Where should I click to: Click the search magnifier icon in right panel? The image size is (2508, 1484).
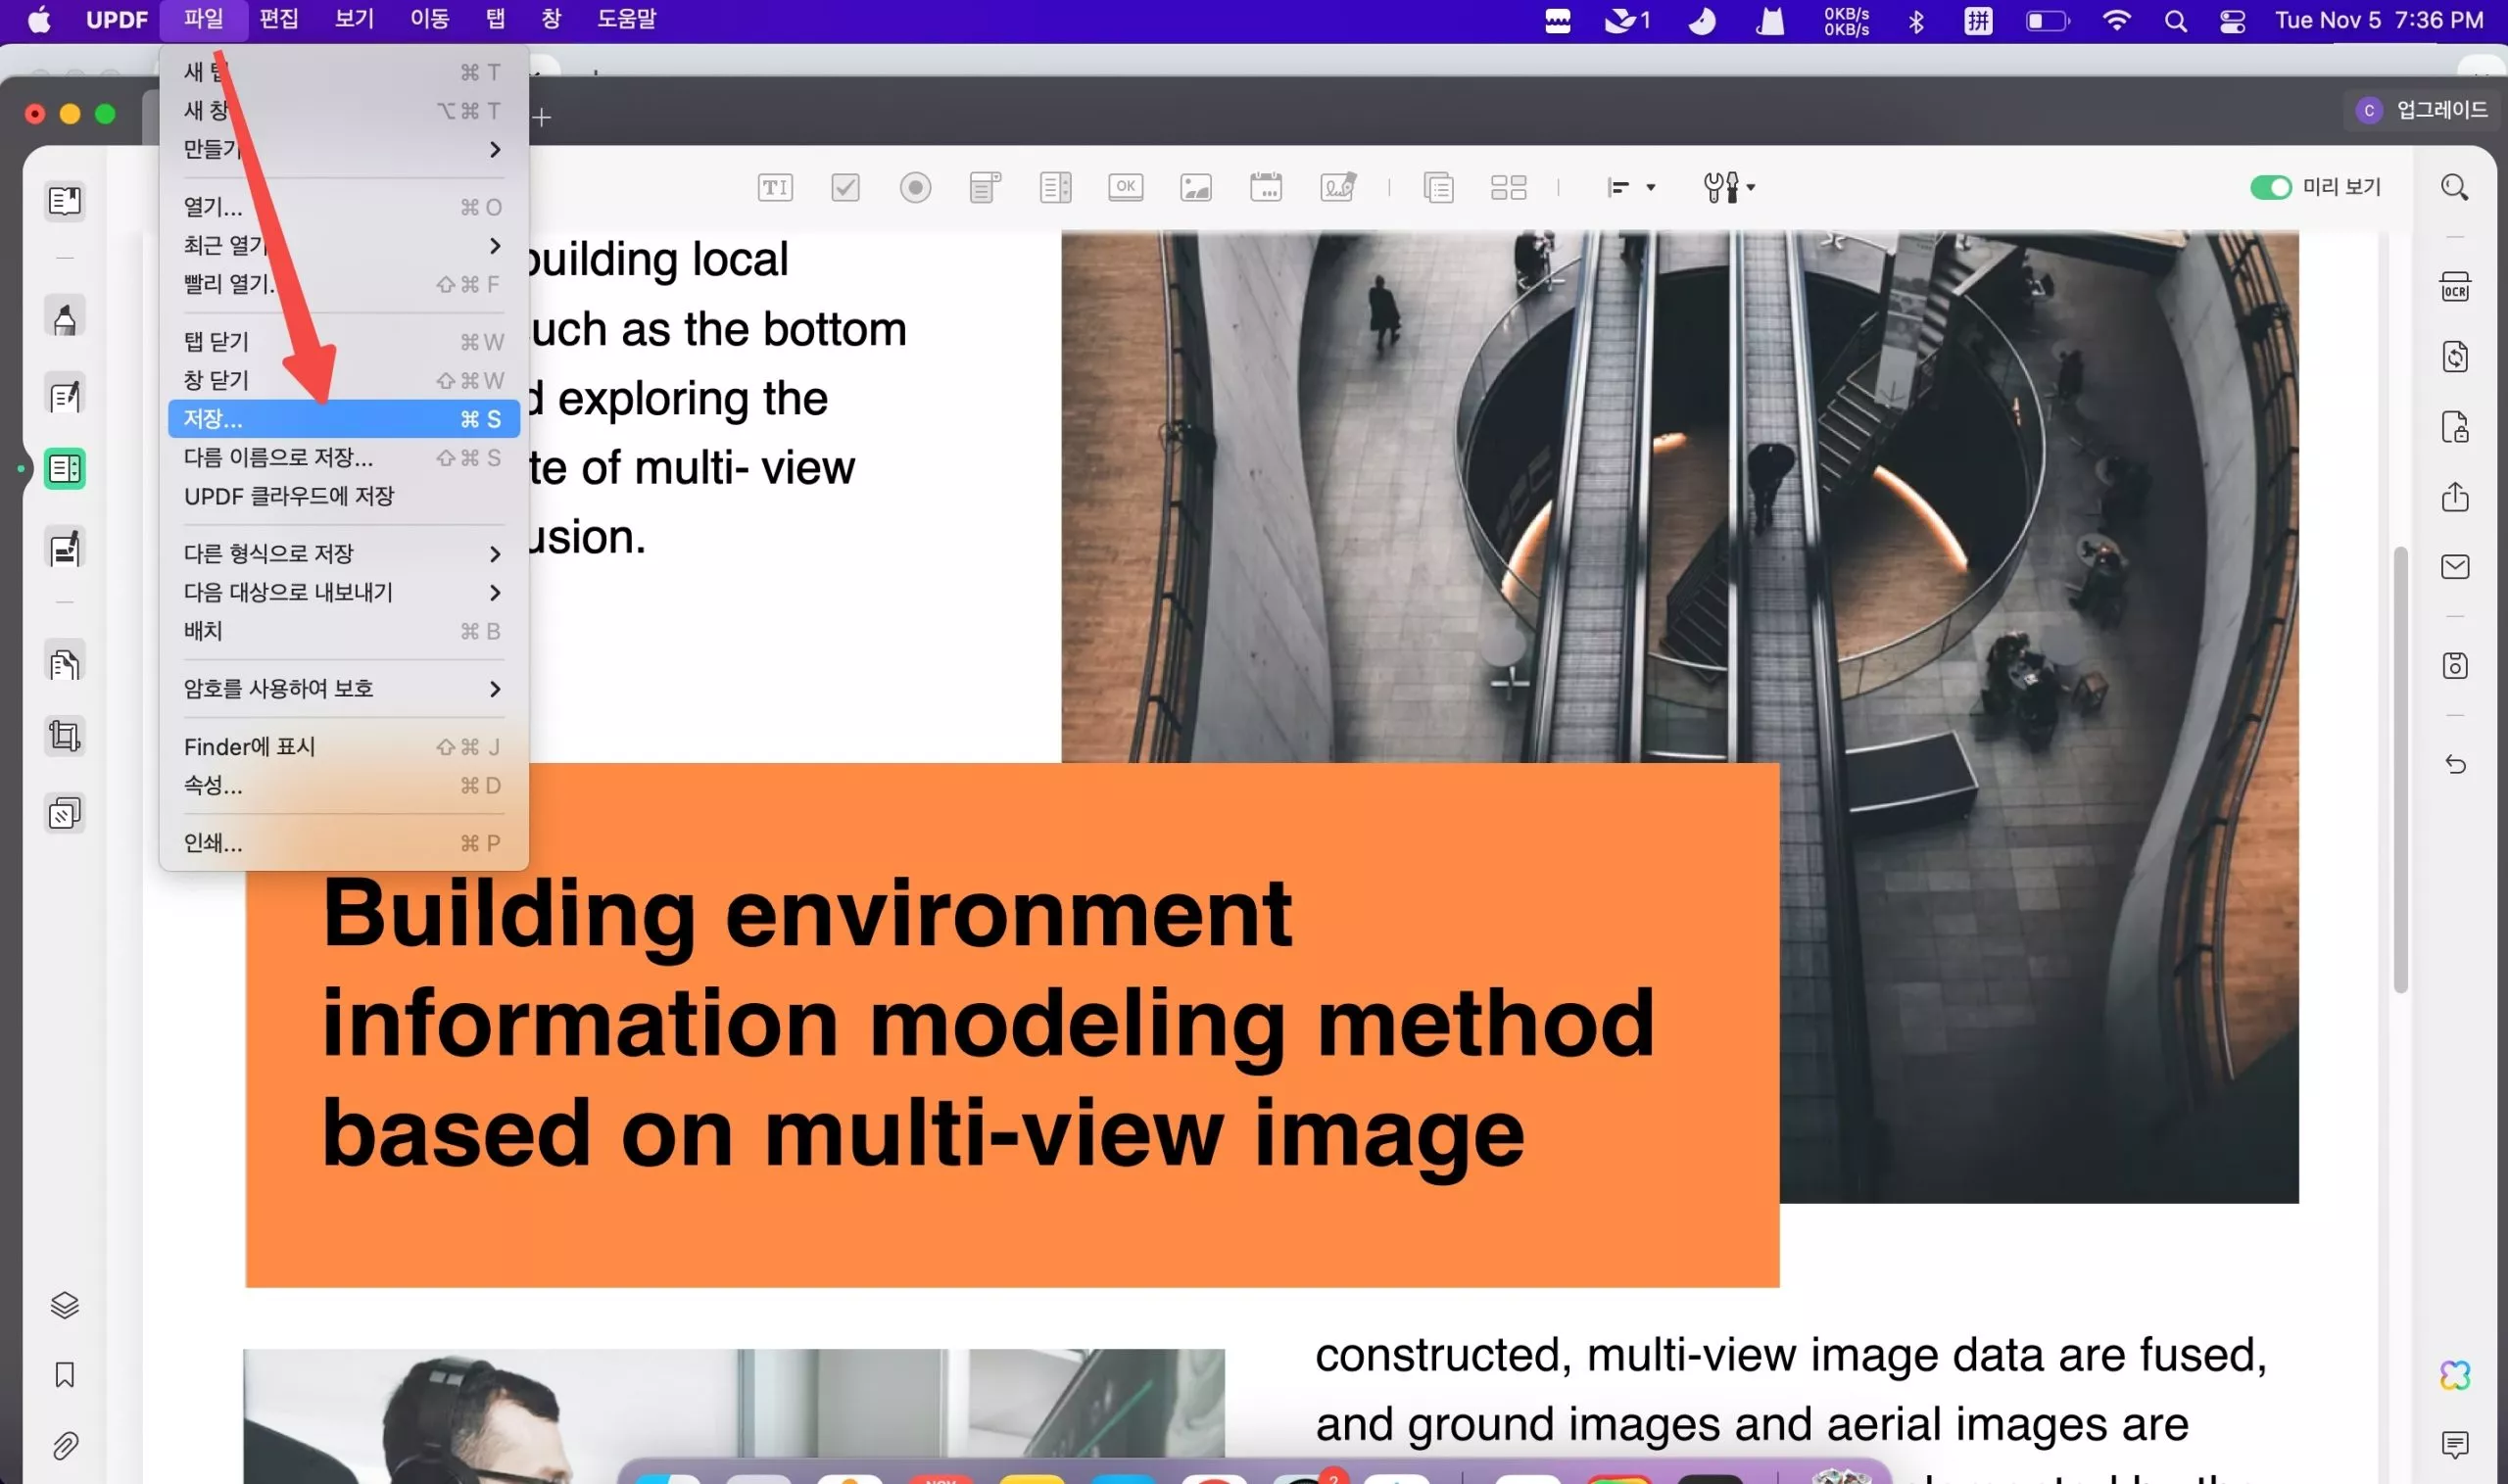tap(2454, 187)
